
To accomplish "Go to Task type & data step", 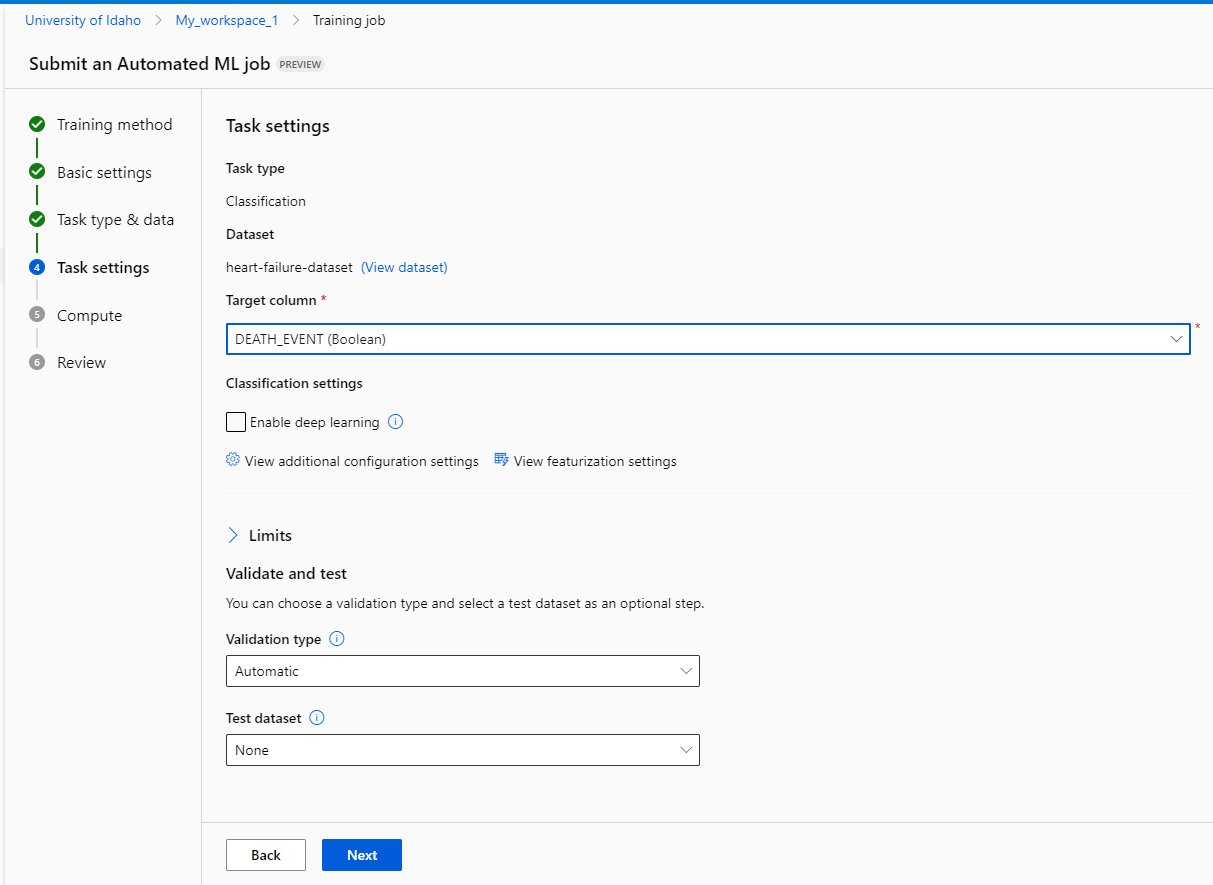I will (115, 220).
